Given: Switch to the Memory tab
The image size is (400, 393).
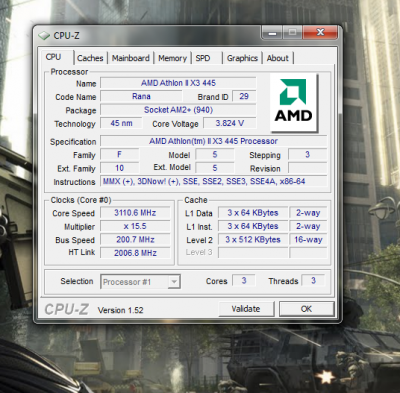Looking at the screenshot, I should coord(172,58).
